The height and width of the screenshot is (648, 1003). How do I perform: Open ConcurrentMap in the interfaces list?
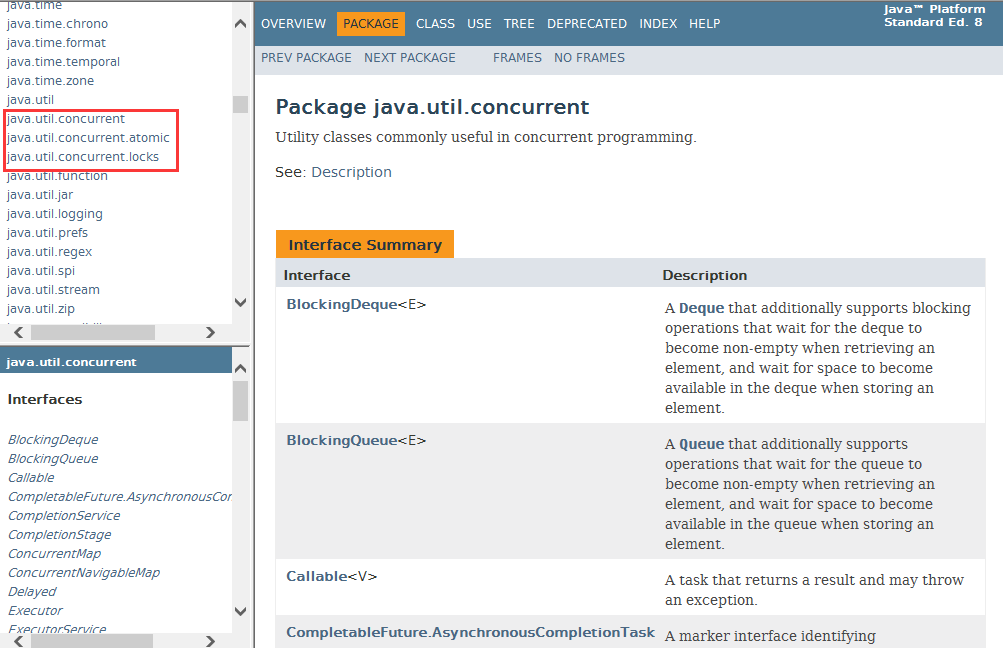(54, 554)
